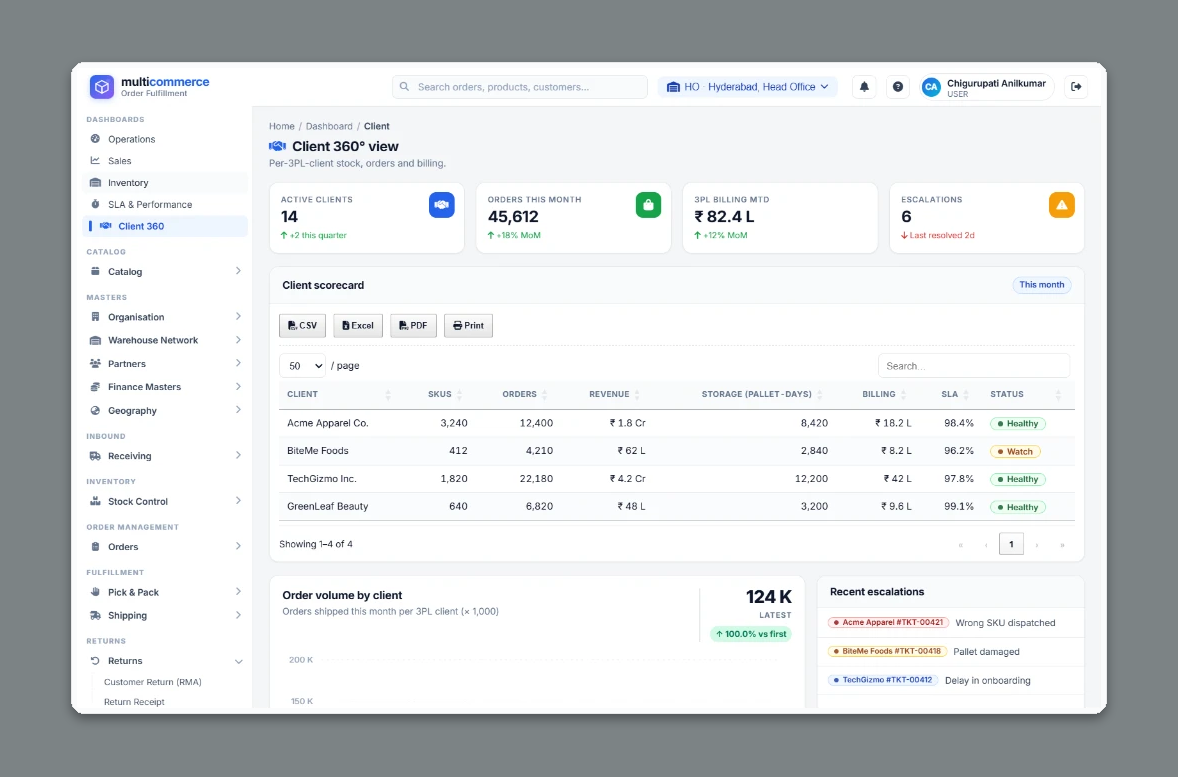Click the search magnifier icon in top bar

coord(404,86)
